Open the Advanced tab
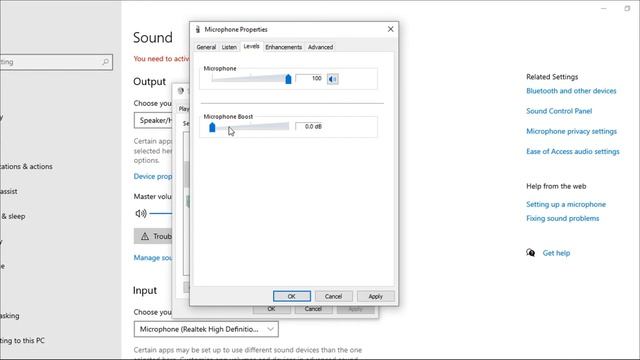640x360 pixels. click(x=320, y=47)
